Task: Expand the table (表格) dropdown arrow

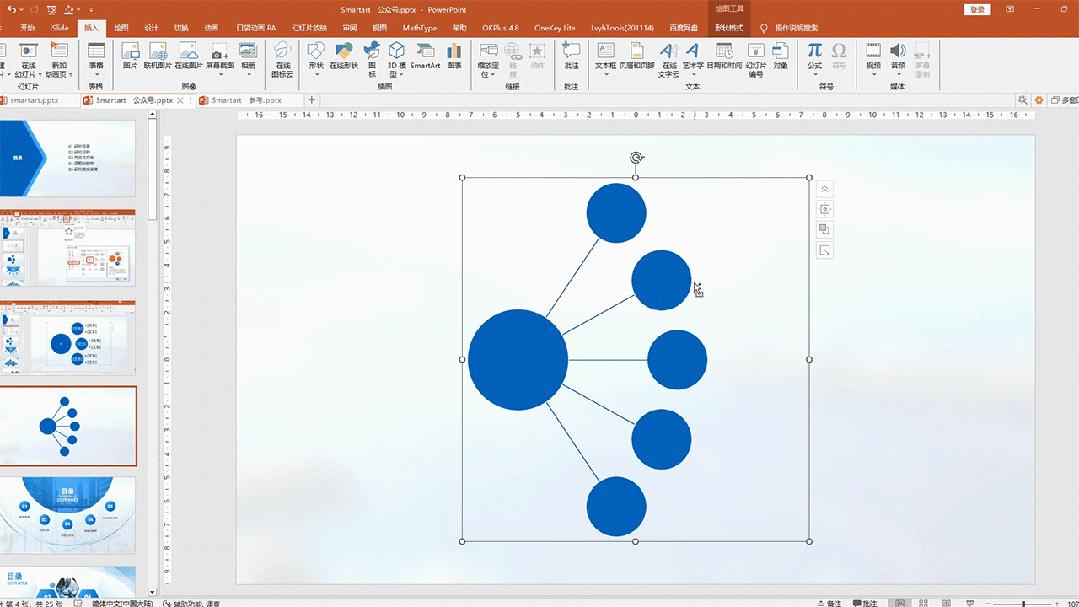Action: pos(96,74)
